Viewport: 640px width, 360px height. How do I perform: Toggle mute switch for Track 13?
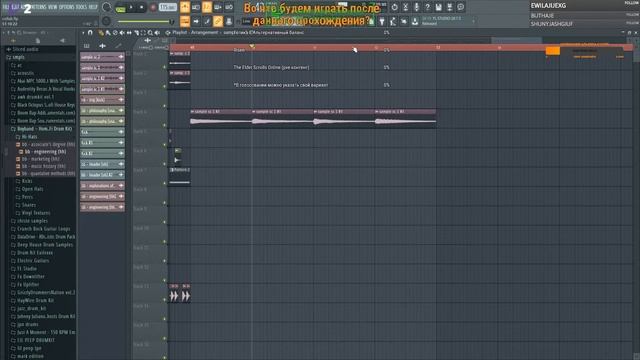click(x=164, y=300)
